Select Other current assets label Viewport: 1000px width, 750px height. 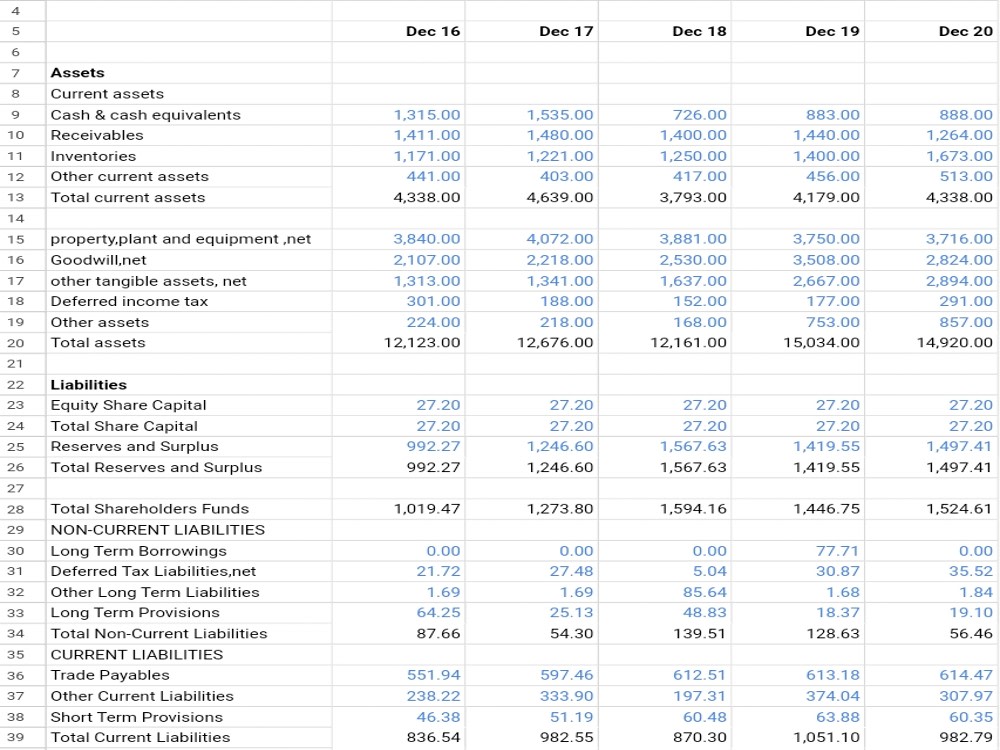point(129,177)
